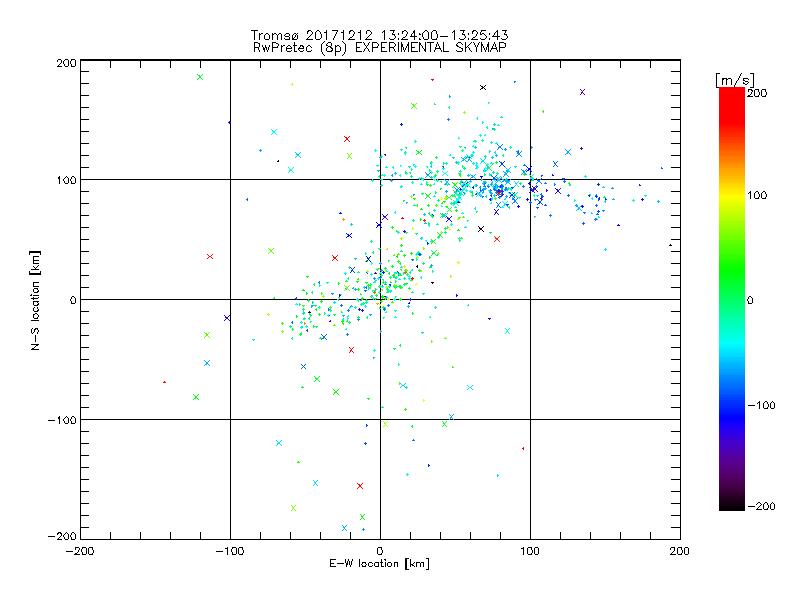Screen dimensions: 800x600
Task: Click the '200' tick label on colorbar
Action: 757,93
